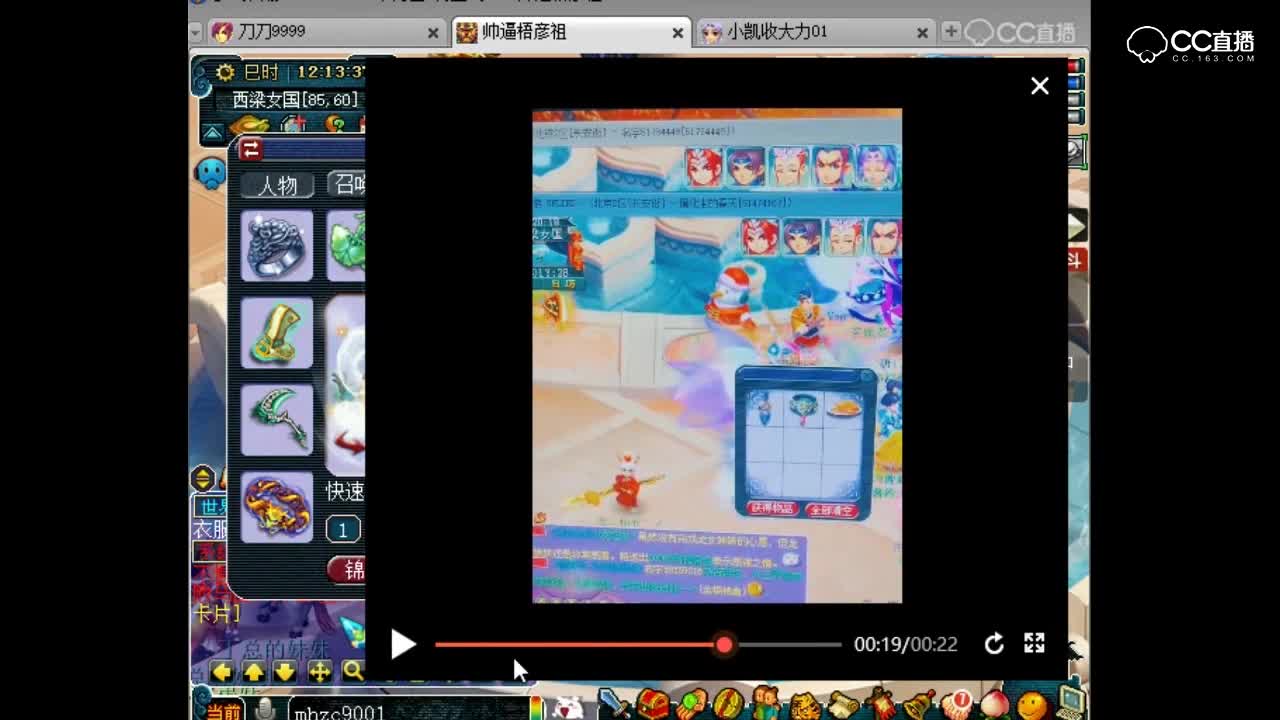
Task: Select the green leaf item slot
Action: point(346,246)
